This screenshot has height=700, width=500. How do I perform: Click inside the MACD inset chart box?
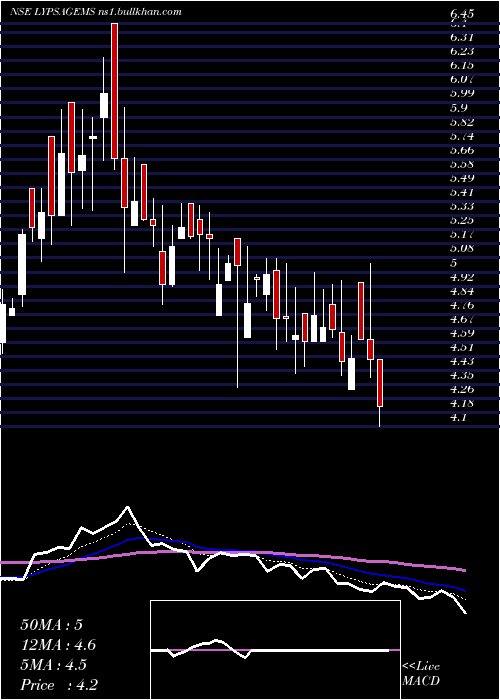(275, 650)
